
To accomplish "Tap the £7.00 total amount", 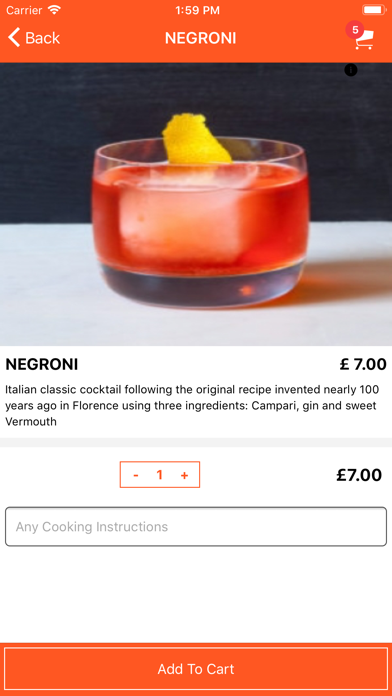I will (x=359, y=475).
